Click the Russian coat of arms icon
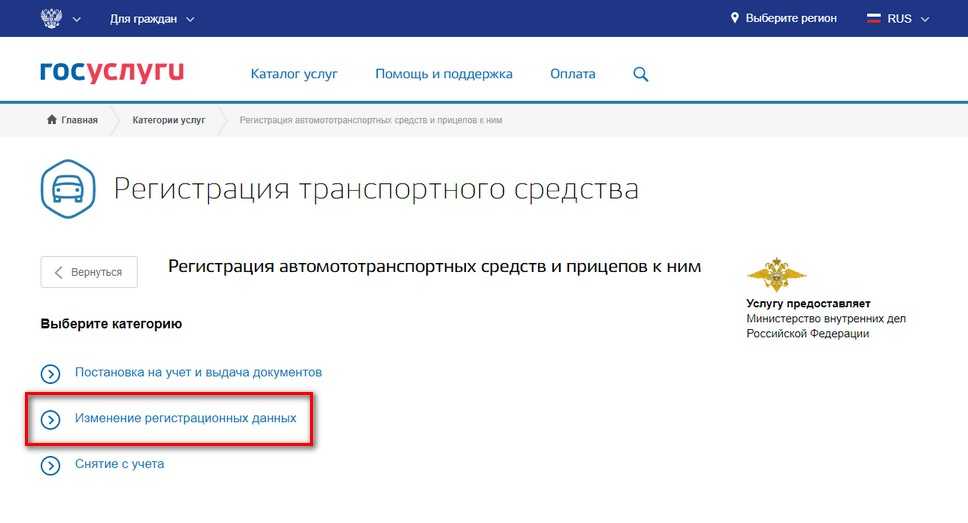Viewport: 968px width, 523px height. [50, 18]
